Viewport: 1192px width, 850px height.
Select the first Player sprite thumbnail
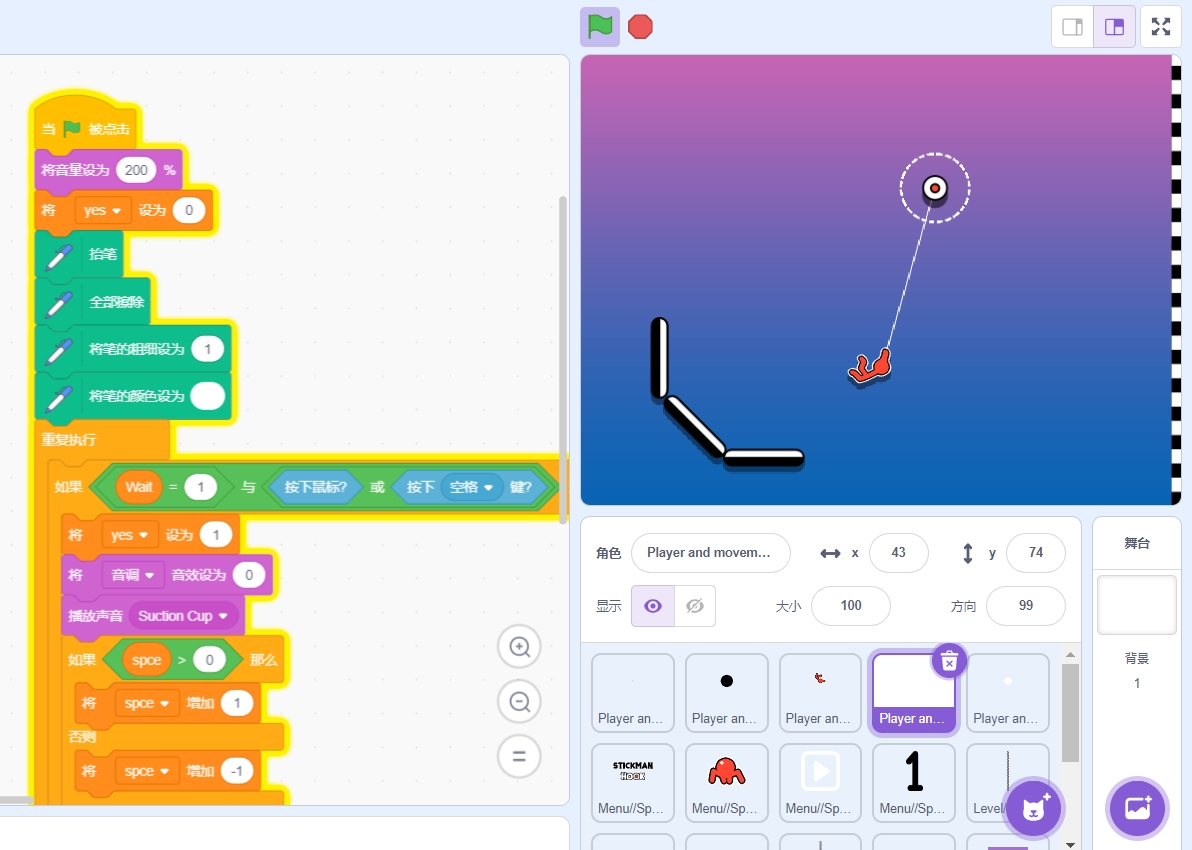[x=632, y=693]
